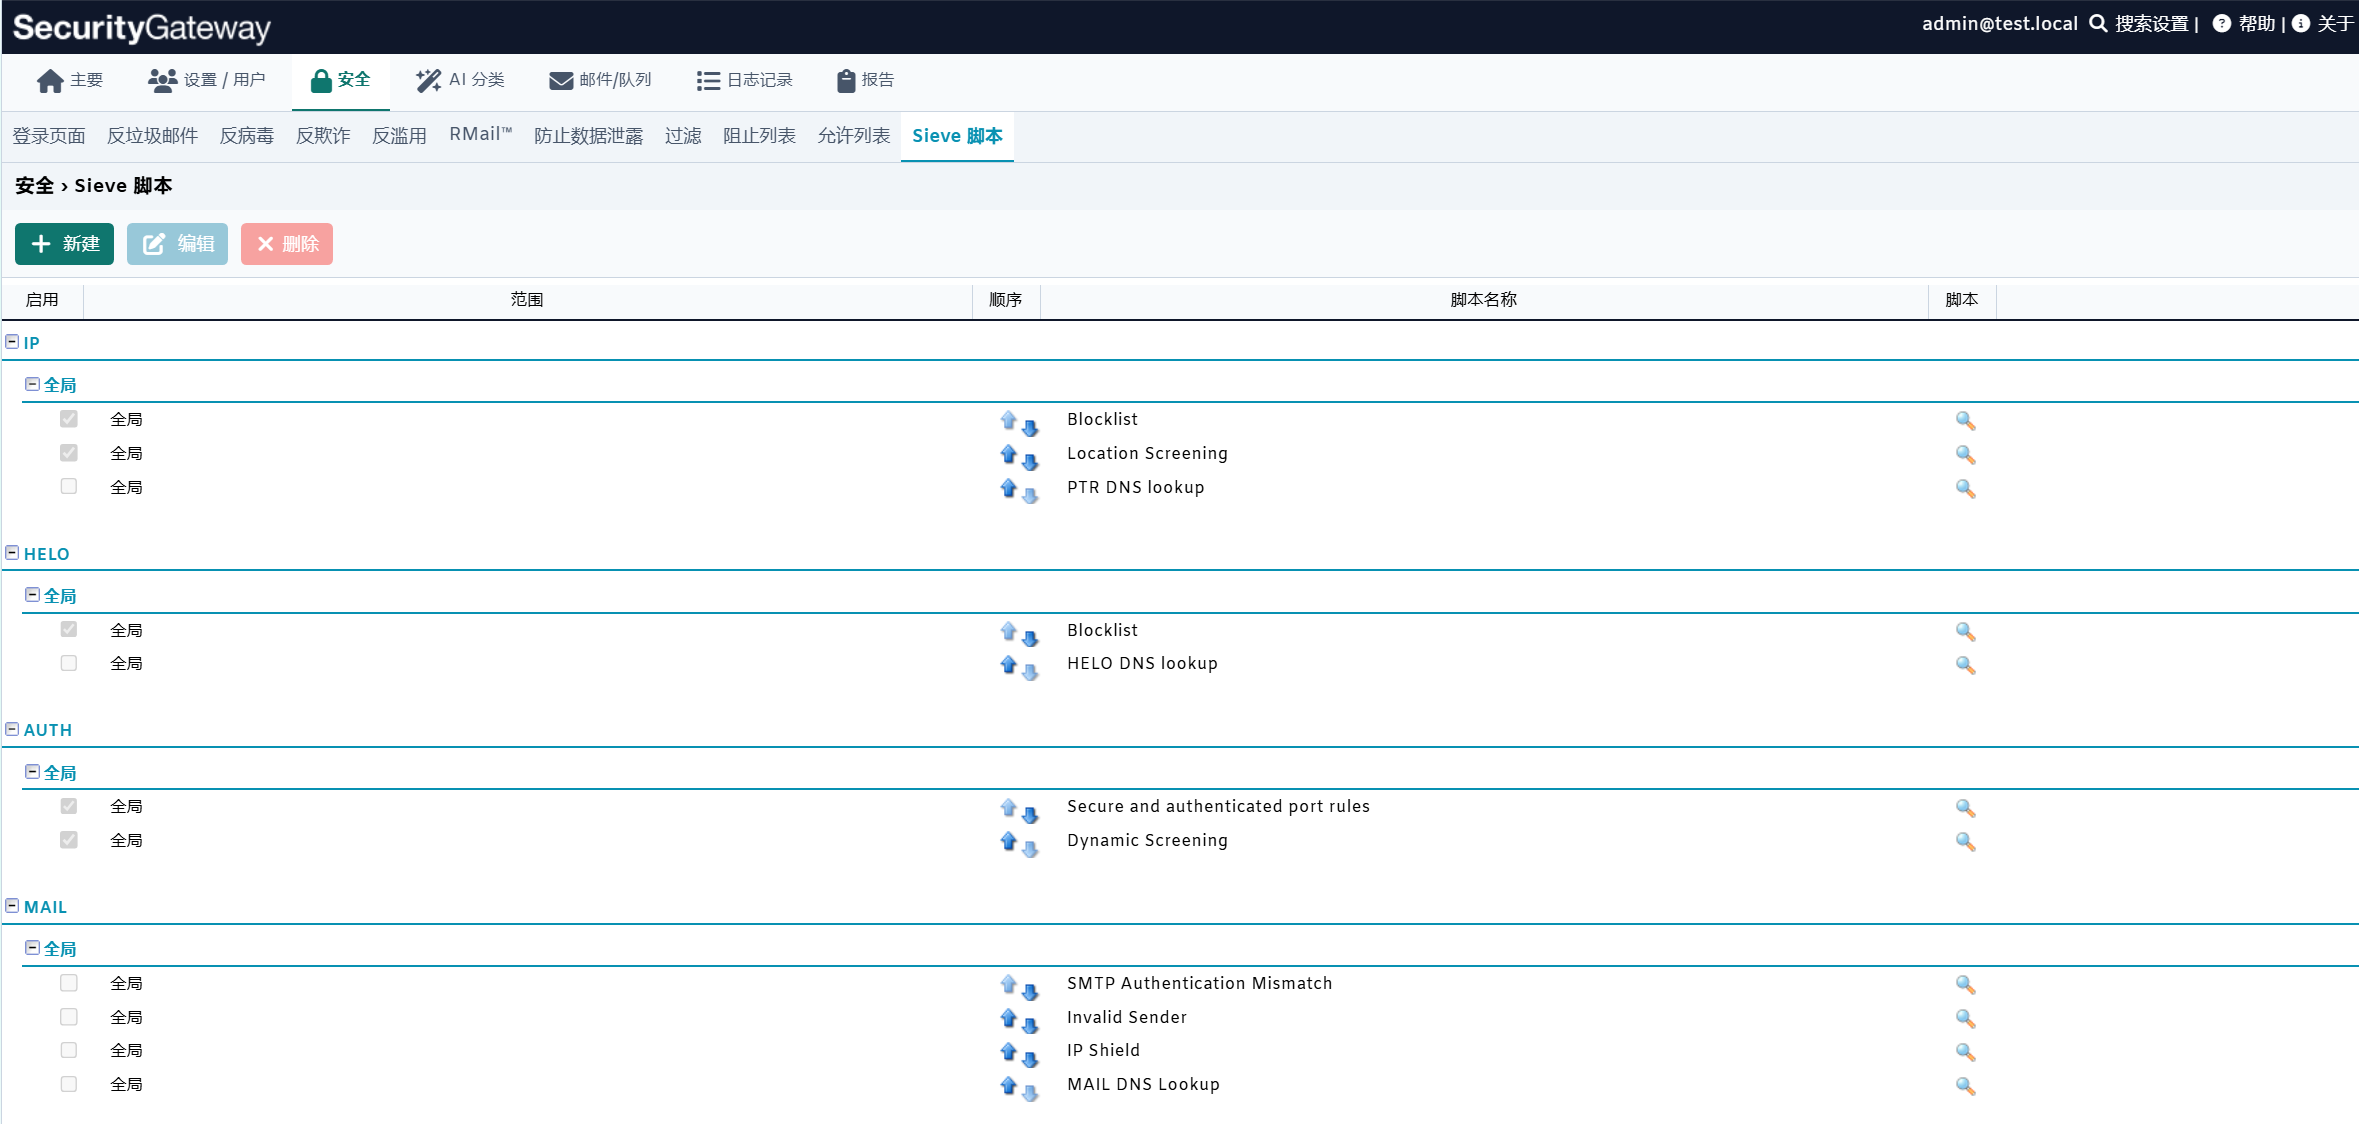This screenshot has height=1124, width=2359.
Task: Select the Dynamic Screening script name
Action: pyautogui.click(x=1147, y=840)
